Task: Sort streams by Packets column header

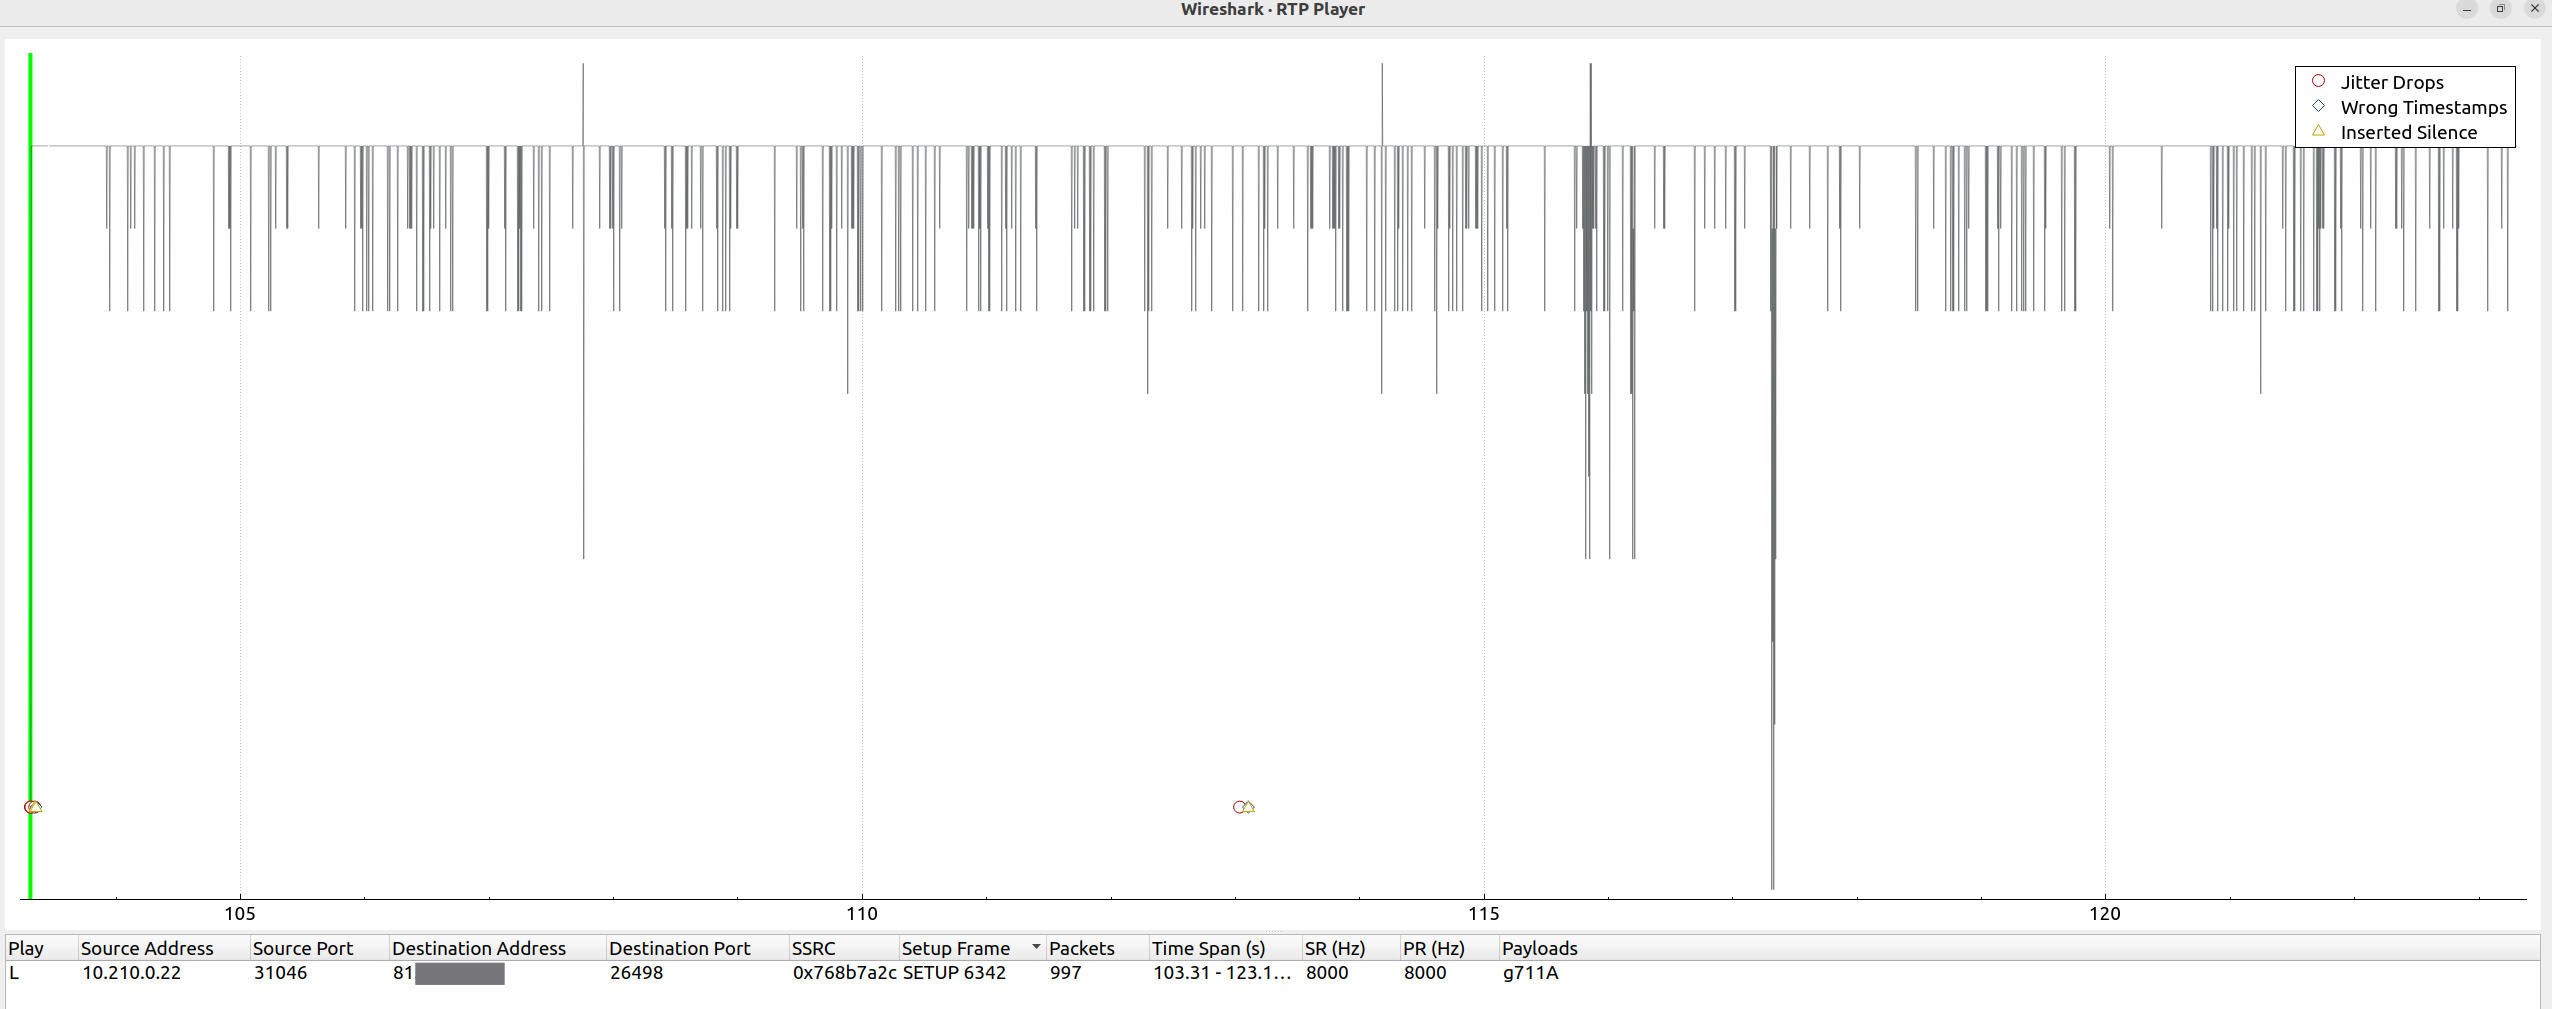Action: pyautogui.click(x=1081, y=948)
